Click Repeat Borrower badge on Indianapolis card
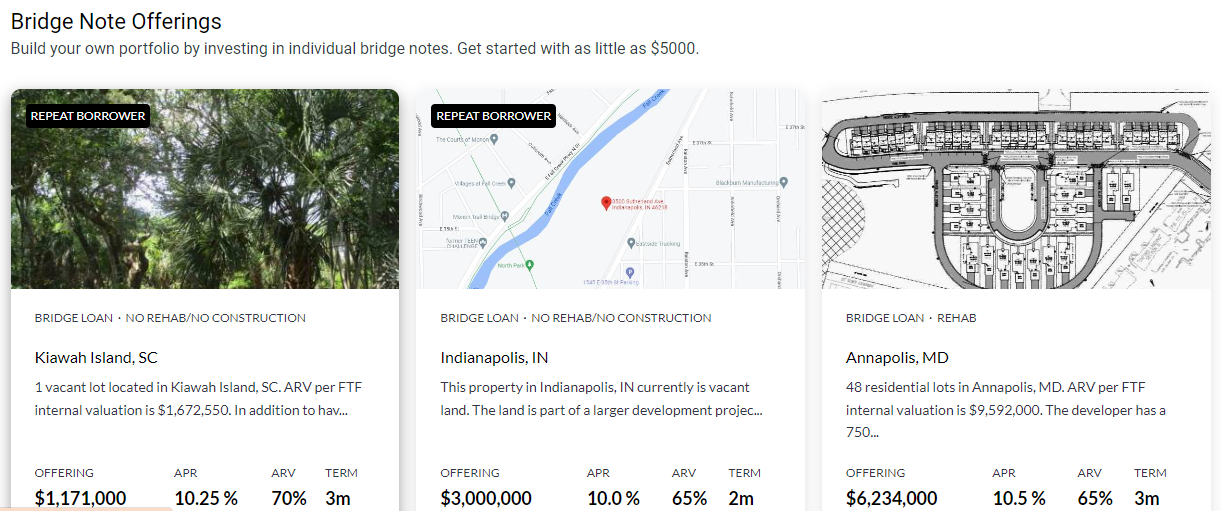Image resolution: width=1221 pixels, height=511 pixels. coord(494,116)
